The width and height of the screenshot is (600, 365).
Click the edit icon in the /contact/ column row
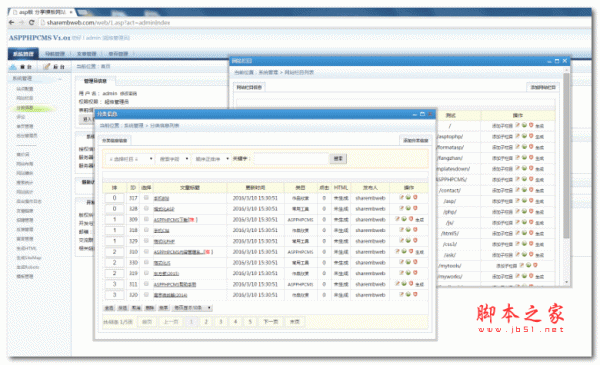click(518, 189)
